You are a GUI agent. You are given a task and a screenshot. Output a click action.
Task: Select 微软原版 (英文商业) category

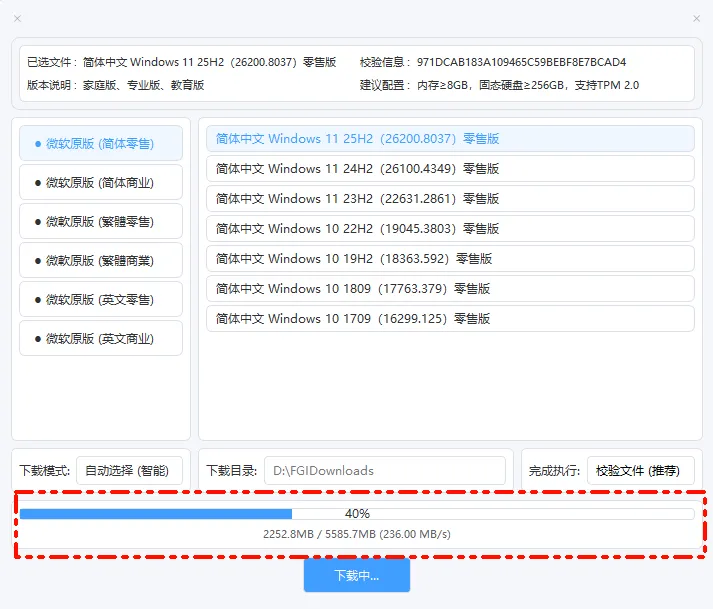(100, 338)
